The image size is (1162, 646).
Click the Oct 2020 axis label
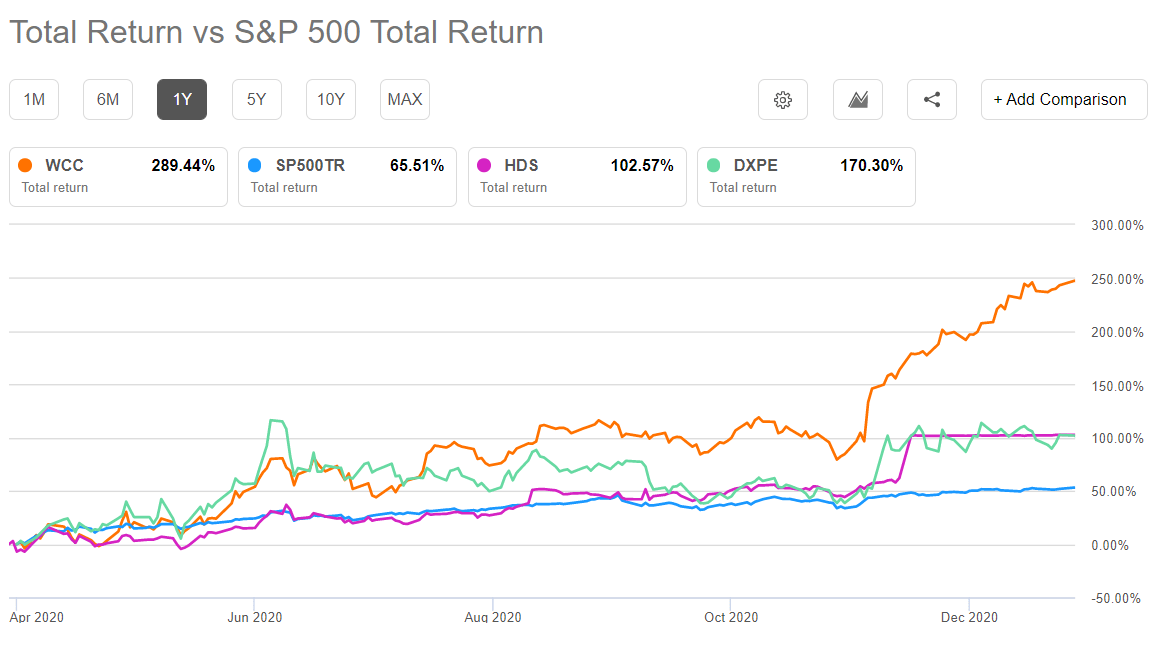click(731, 617)
